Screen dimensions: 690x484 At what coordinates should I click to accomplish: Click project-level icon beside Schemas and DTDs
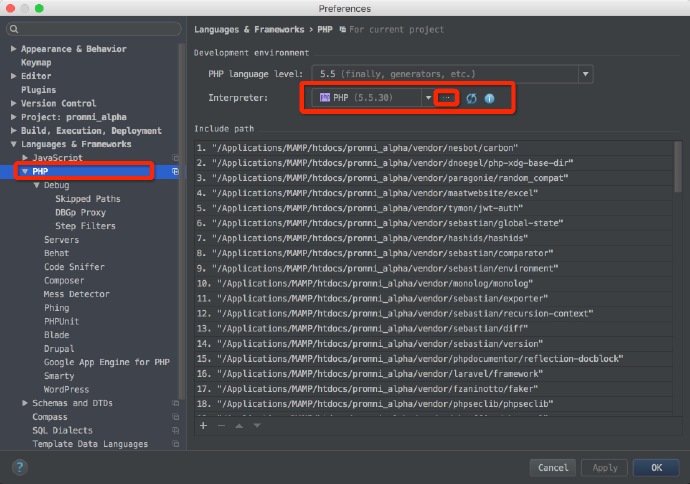coord(176,403)
